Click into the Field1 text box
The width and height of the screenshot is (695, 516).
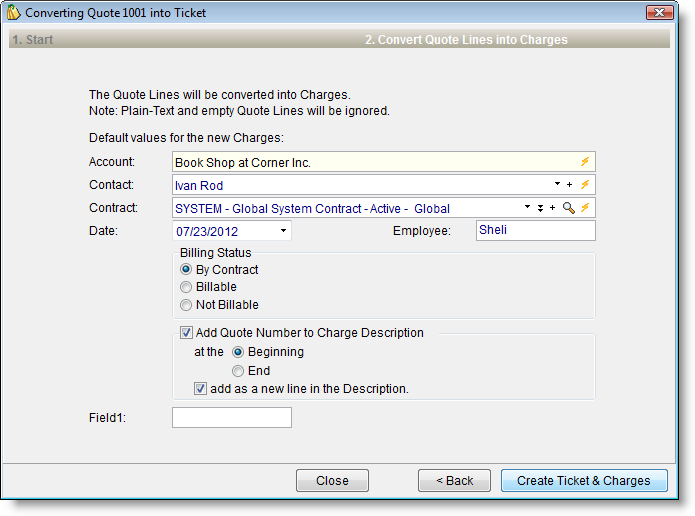pos(232,418)
